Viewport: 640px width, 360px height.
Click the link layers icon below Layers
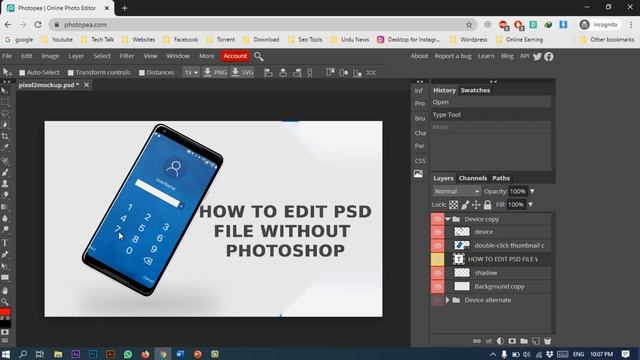(476, 341)
